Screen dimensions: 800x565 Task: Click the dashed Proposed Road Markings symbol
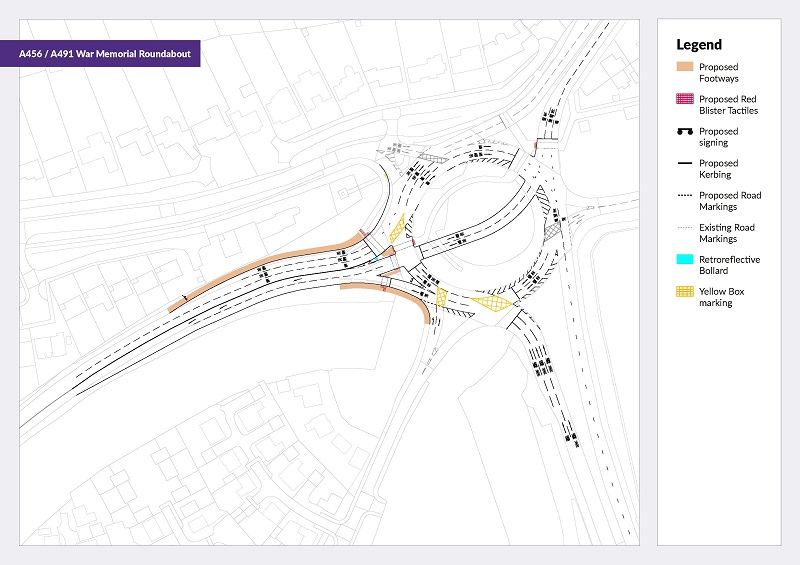[x=686, y=195]
